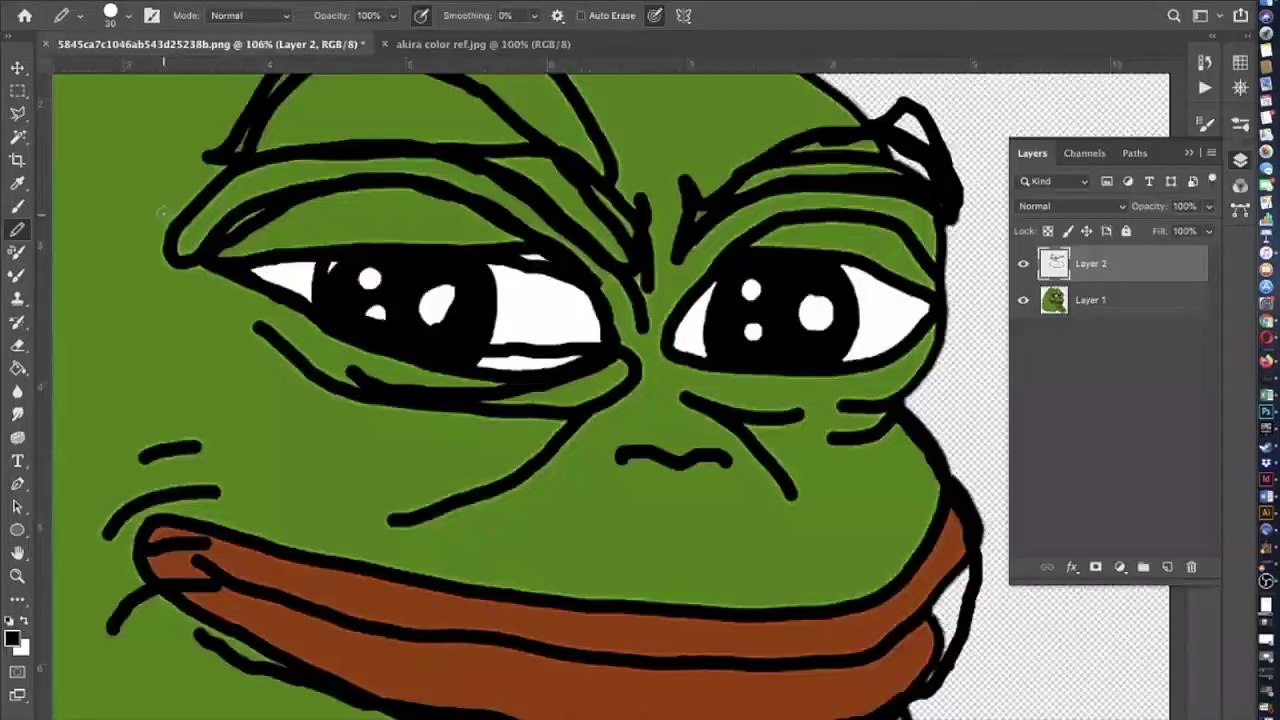Toggle lock all for the layer
This screenshot has height=720, width=1280.
[x=1126, y=231]
